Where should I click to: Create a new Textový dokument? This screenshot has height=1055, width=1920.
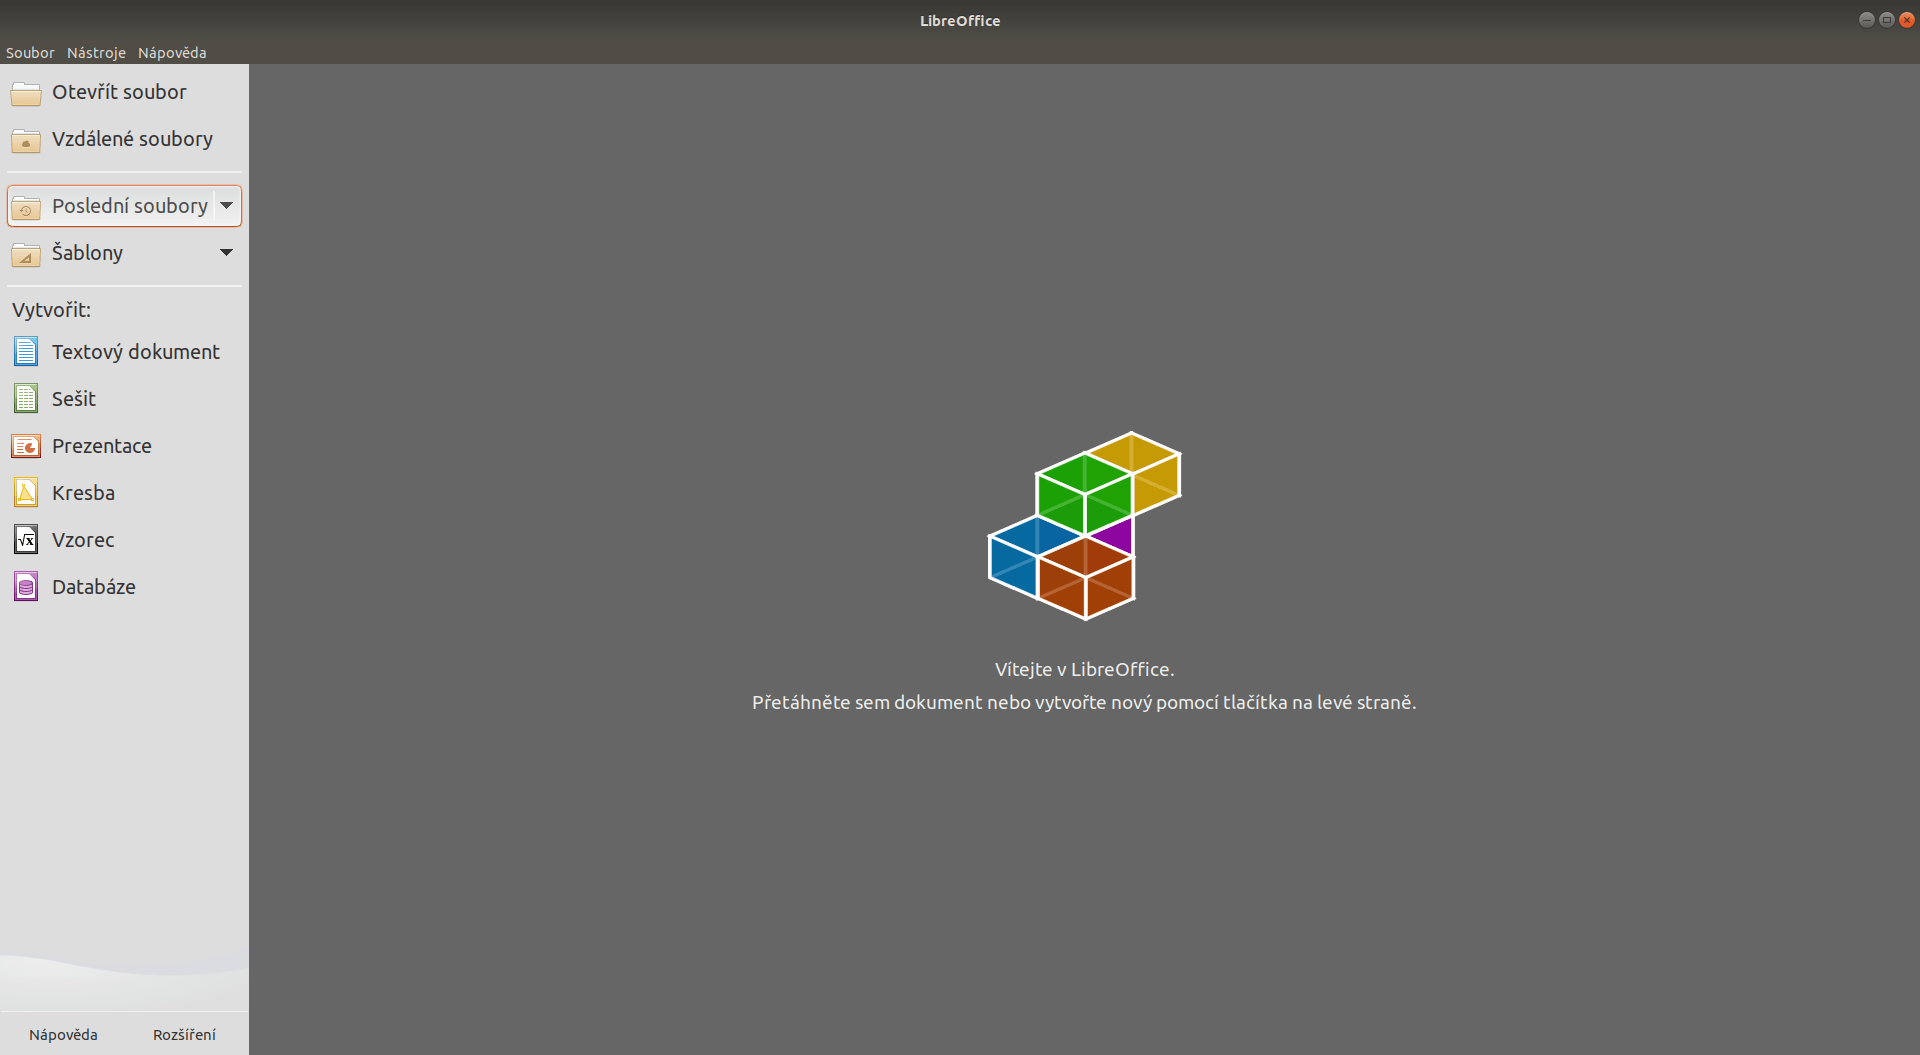(136, 352)
